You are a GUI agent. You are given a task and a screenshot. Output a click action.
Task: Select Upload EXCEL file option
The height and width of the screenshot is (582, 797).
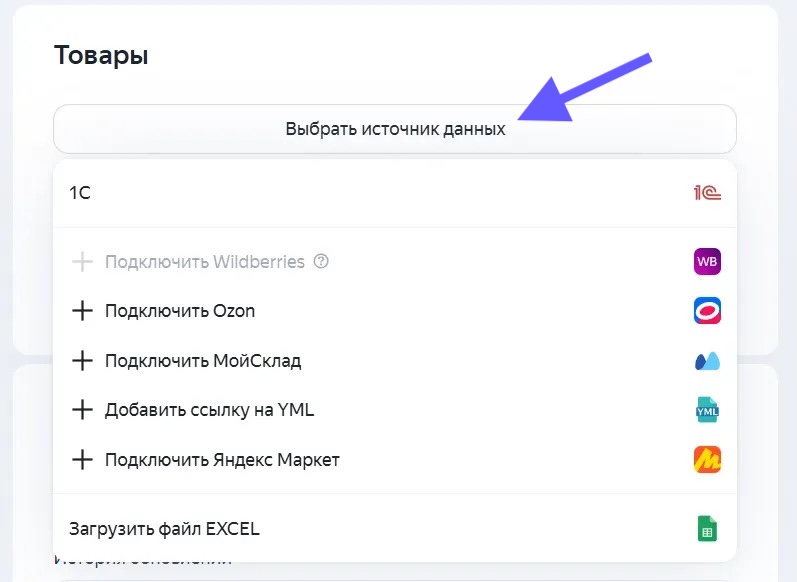395,529
